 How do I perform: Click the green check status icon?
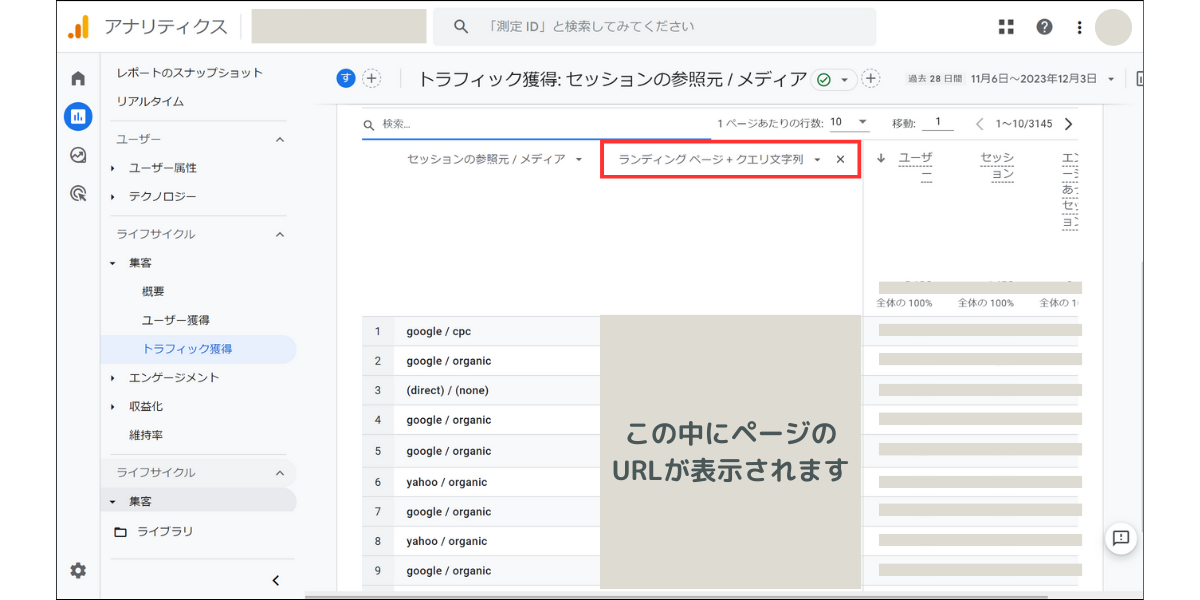(x=824, y=79)
